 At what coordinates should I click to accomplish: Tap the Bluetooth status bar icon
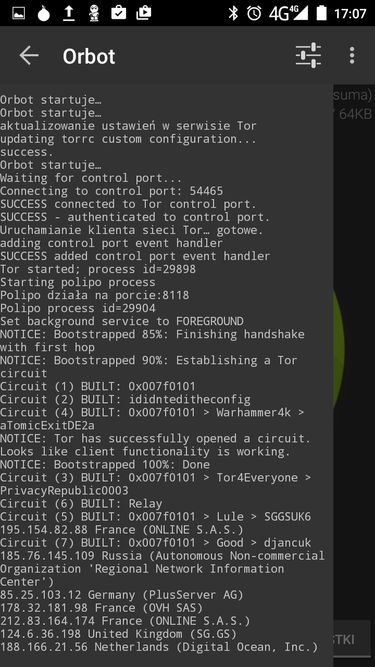[233, 13]
